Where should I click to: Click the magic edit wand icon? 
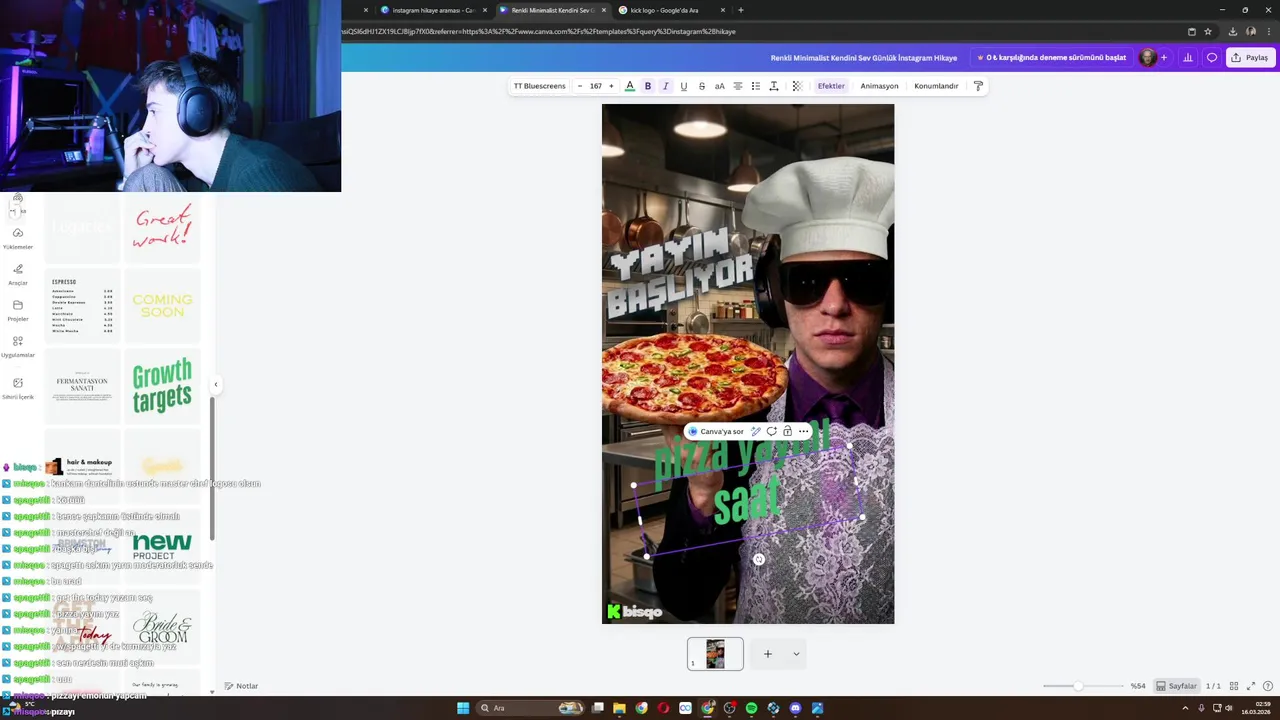(756, 432)
